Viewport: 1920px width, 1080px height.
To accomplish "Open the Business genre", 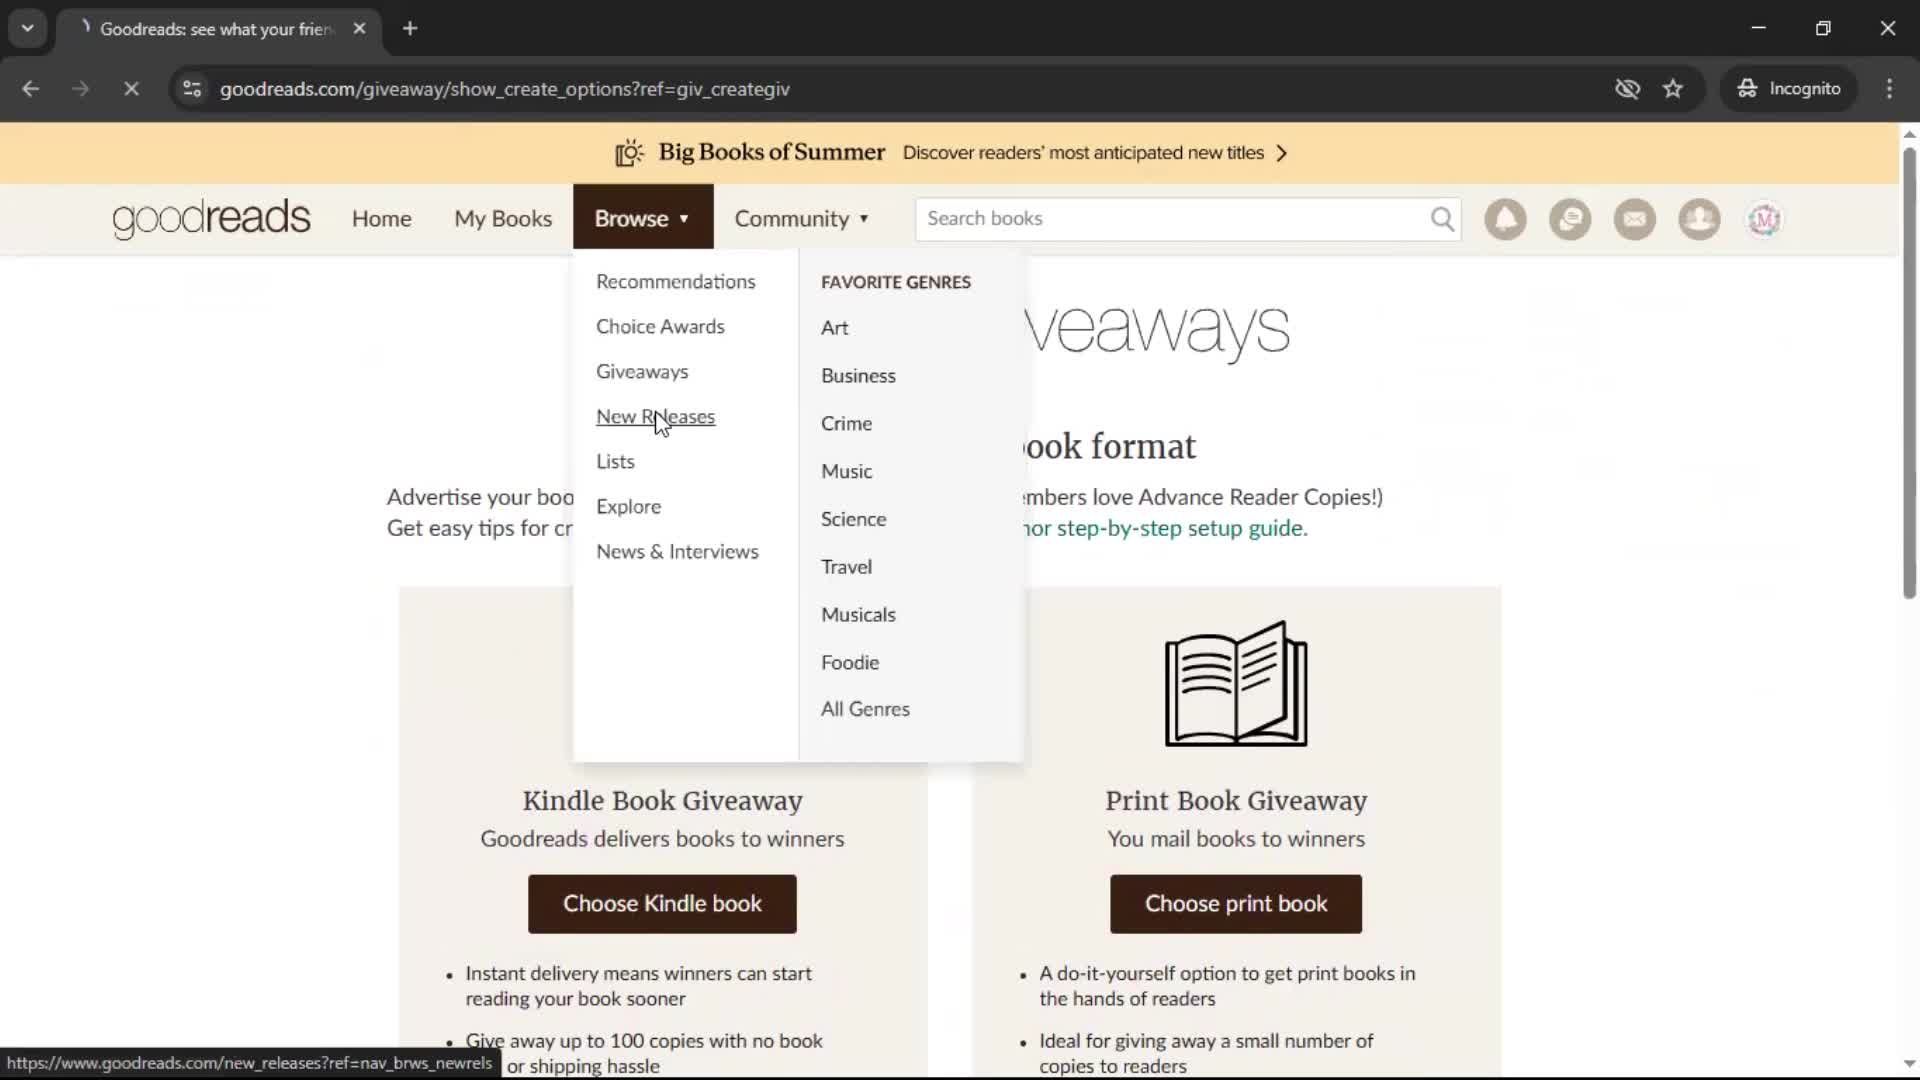I will click(x=858, y=376).
